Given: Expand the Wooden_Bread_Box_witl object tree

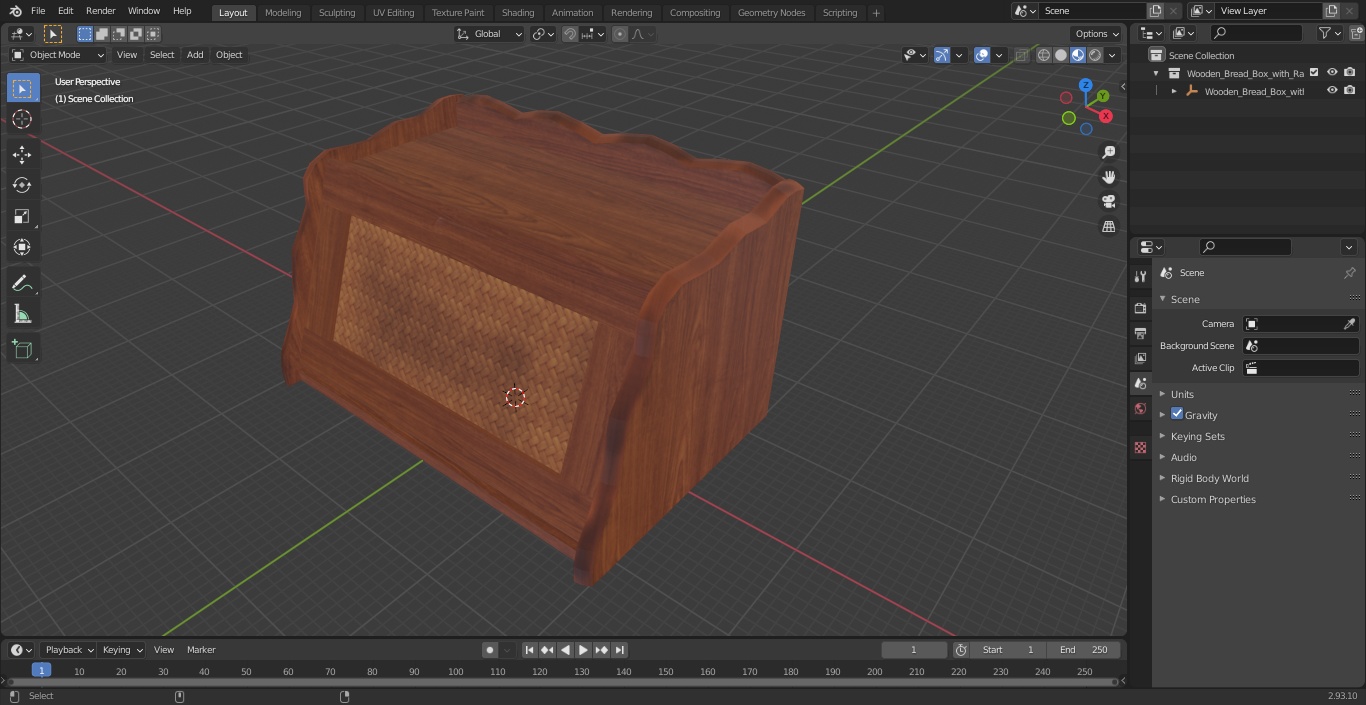Looking at the screenshot, I should click(x=1174, y=91).
